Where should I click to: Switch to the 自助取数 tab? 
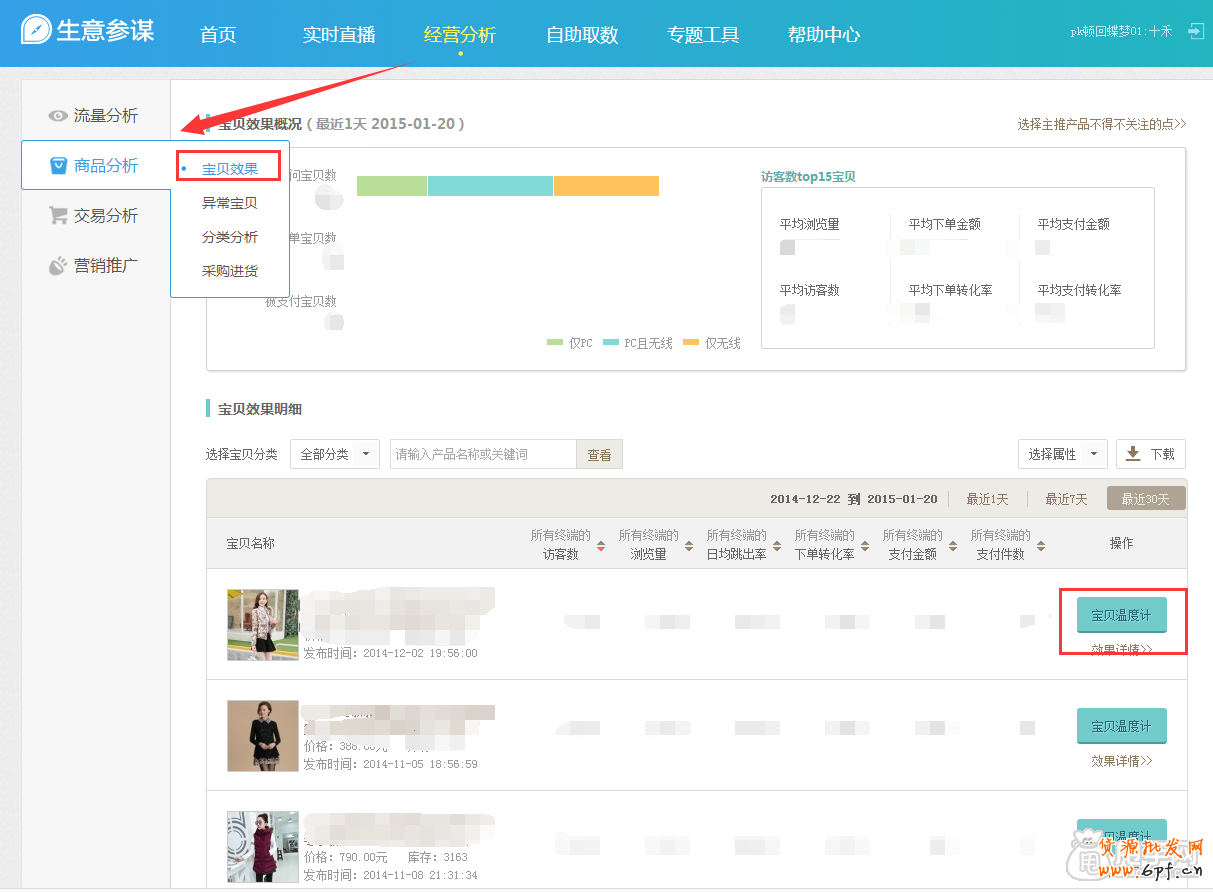[x=582, y=33]
